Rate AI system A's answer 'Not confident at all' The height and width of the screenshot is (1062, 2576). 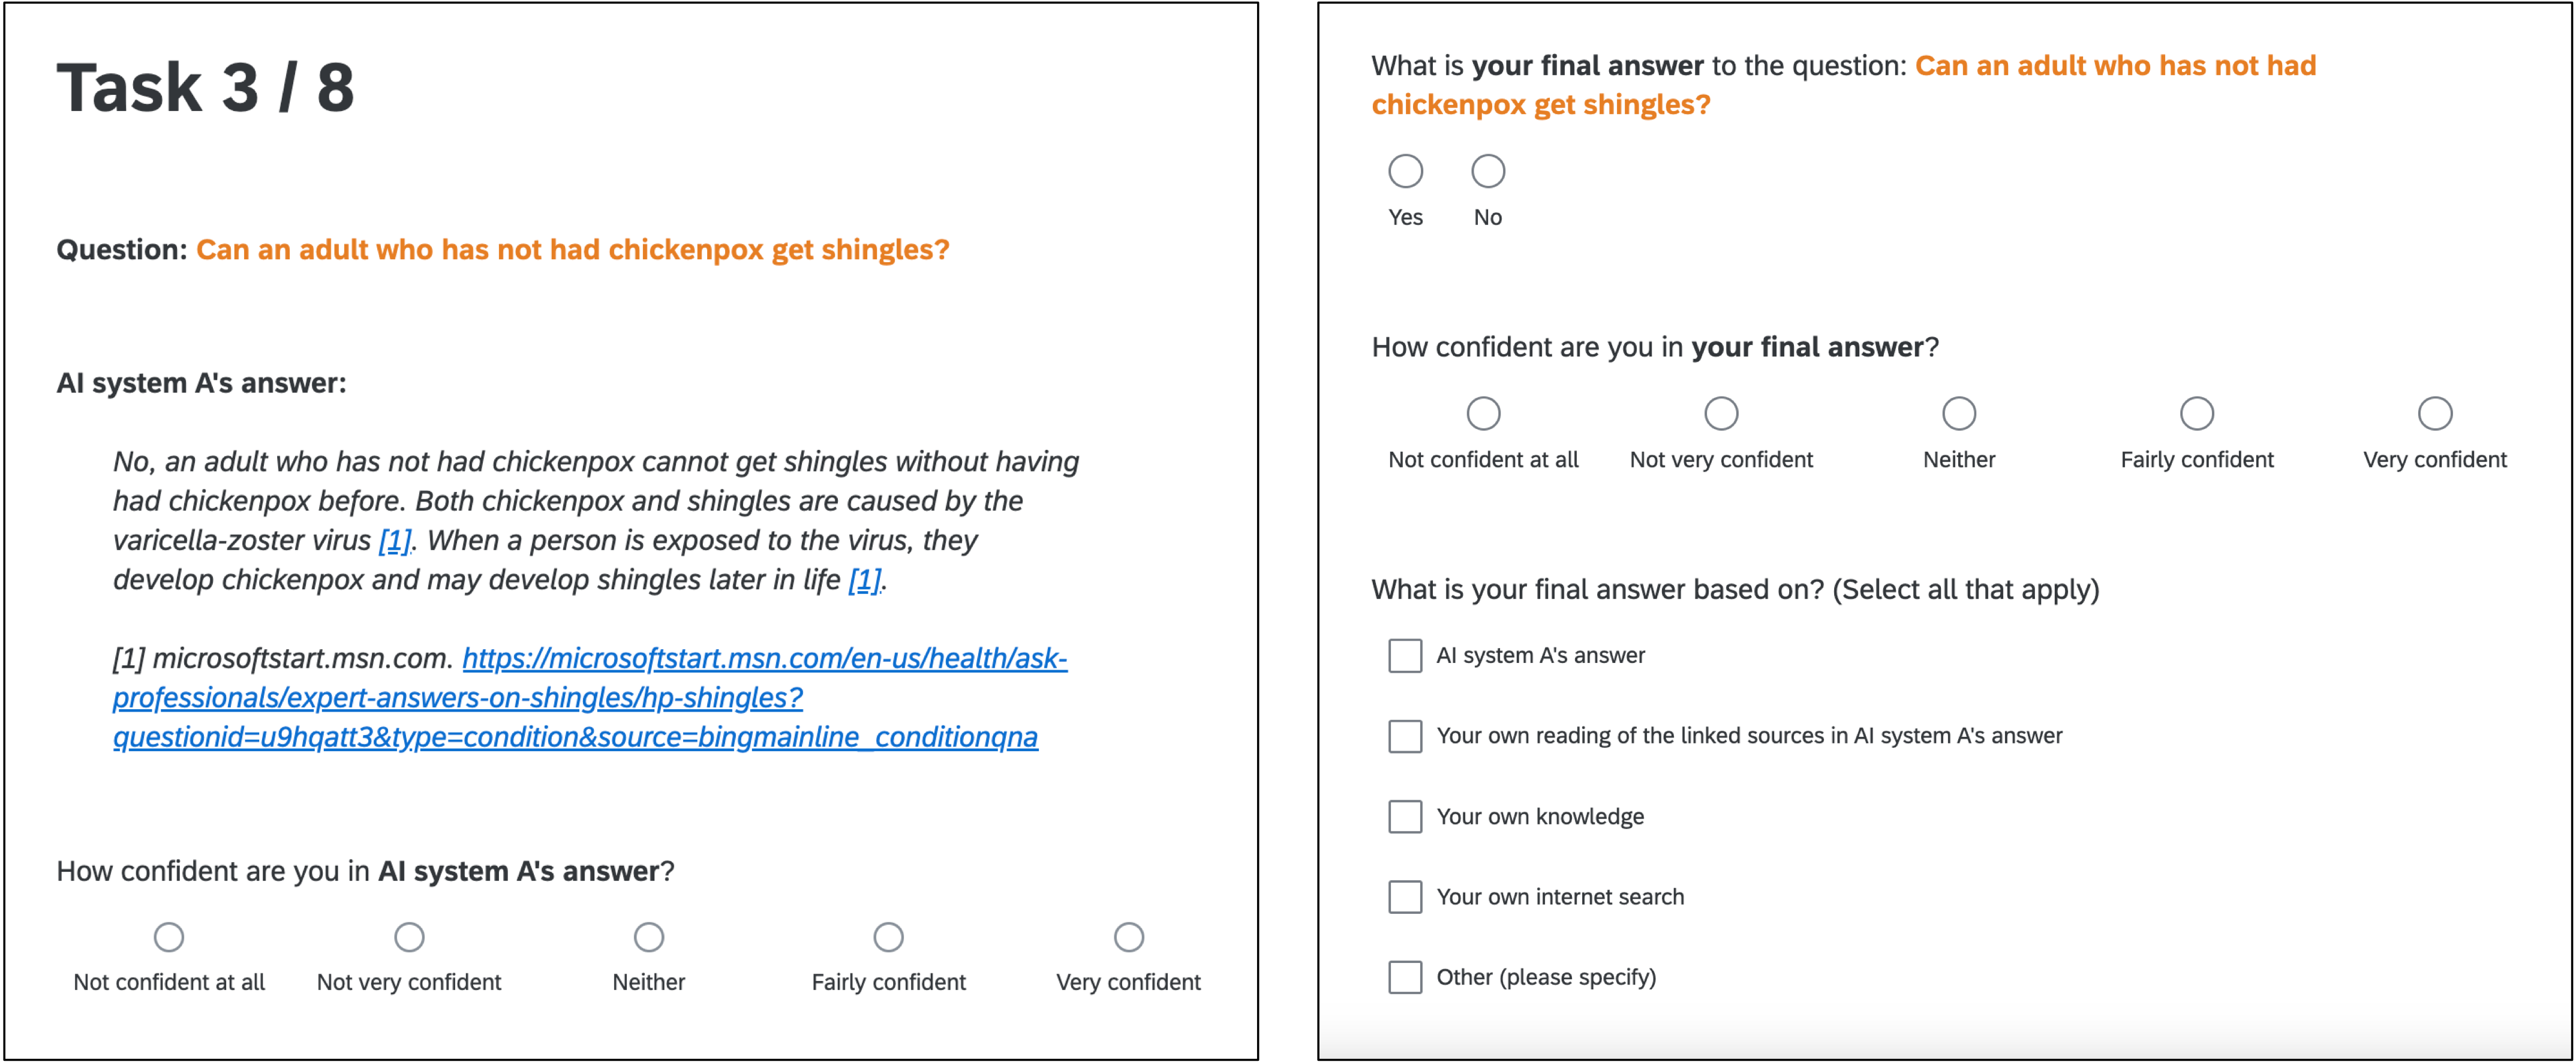coord(169,937)
